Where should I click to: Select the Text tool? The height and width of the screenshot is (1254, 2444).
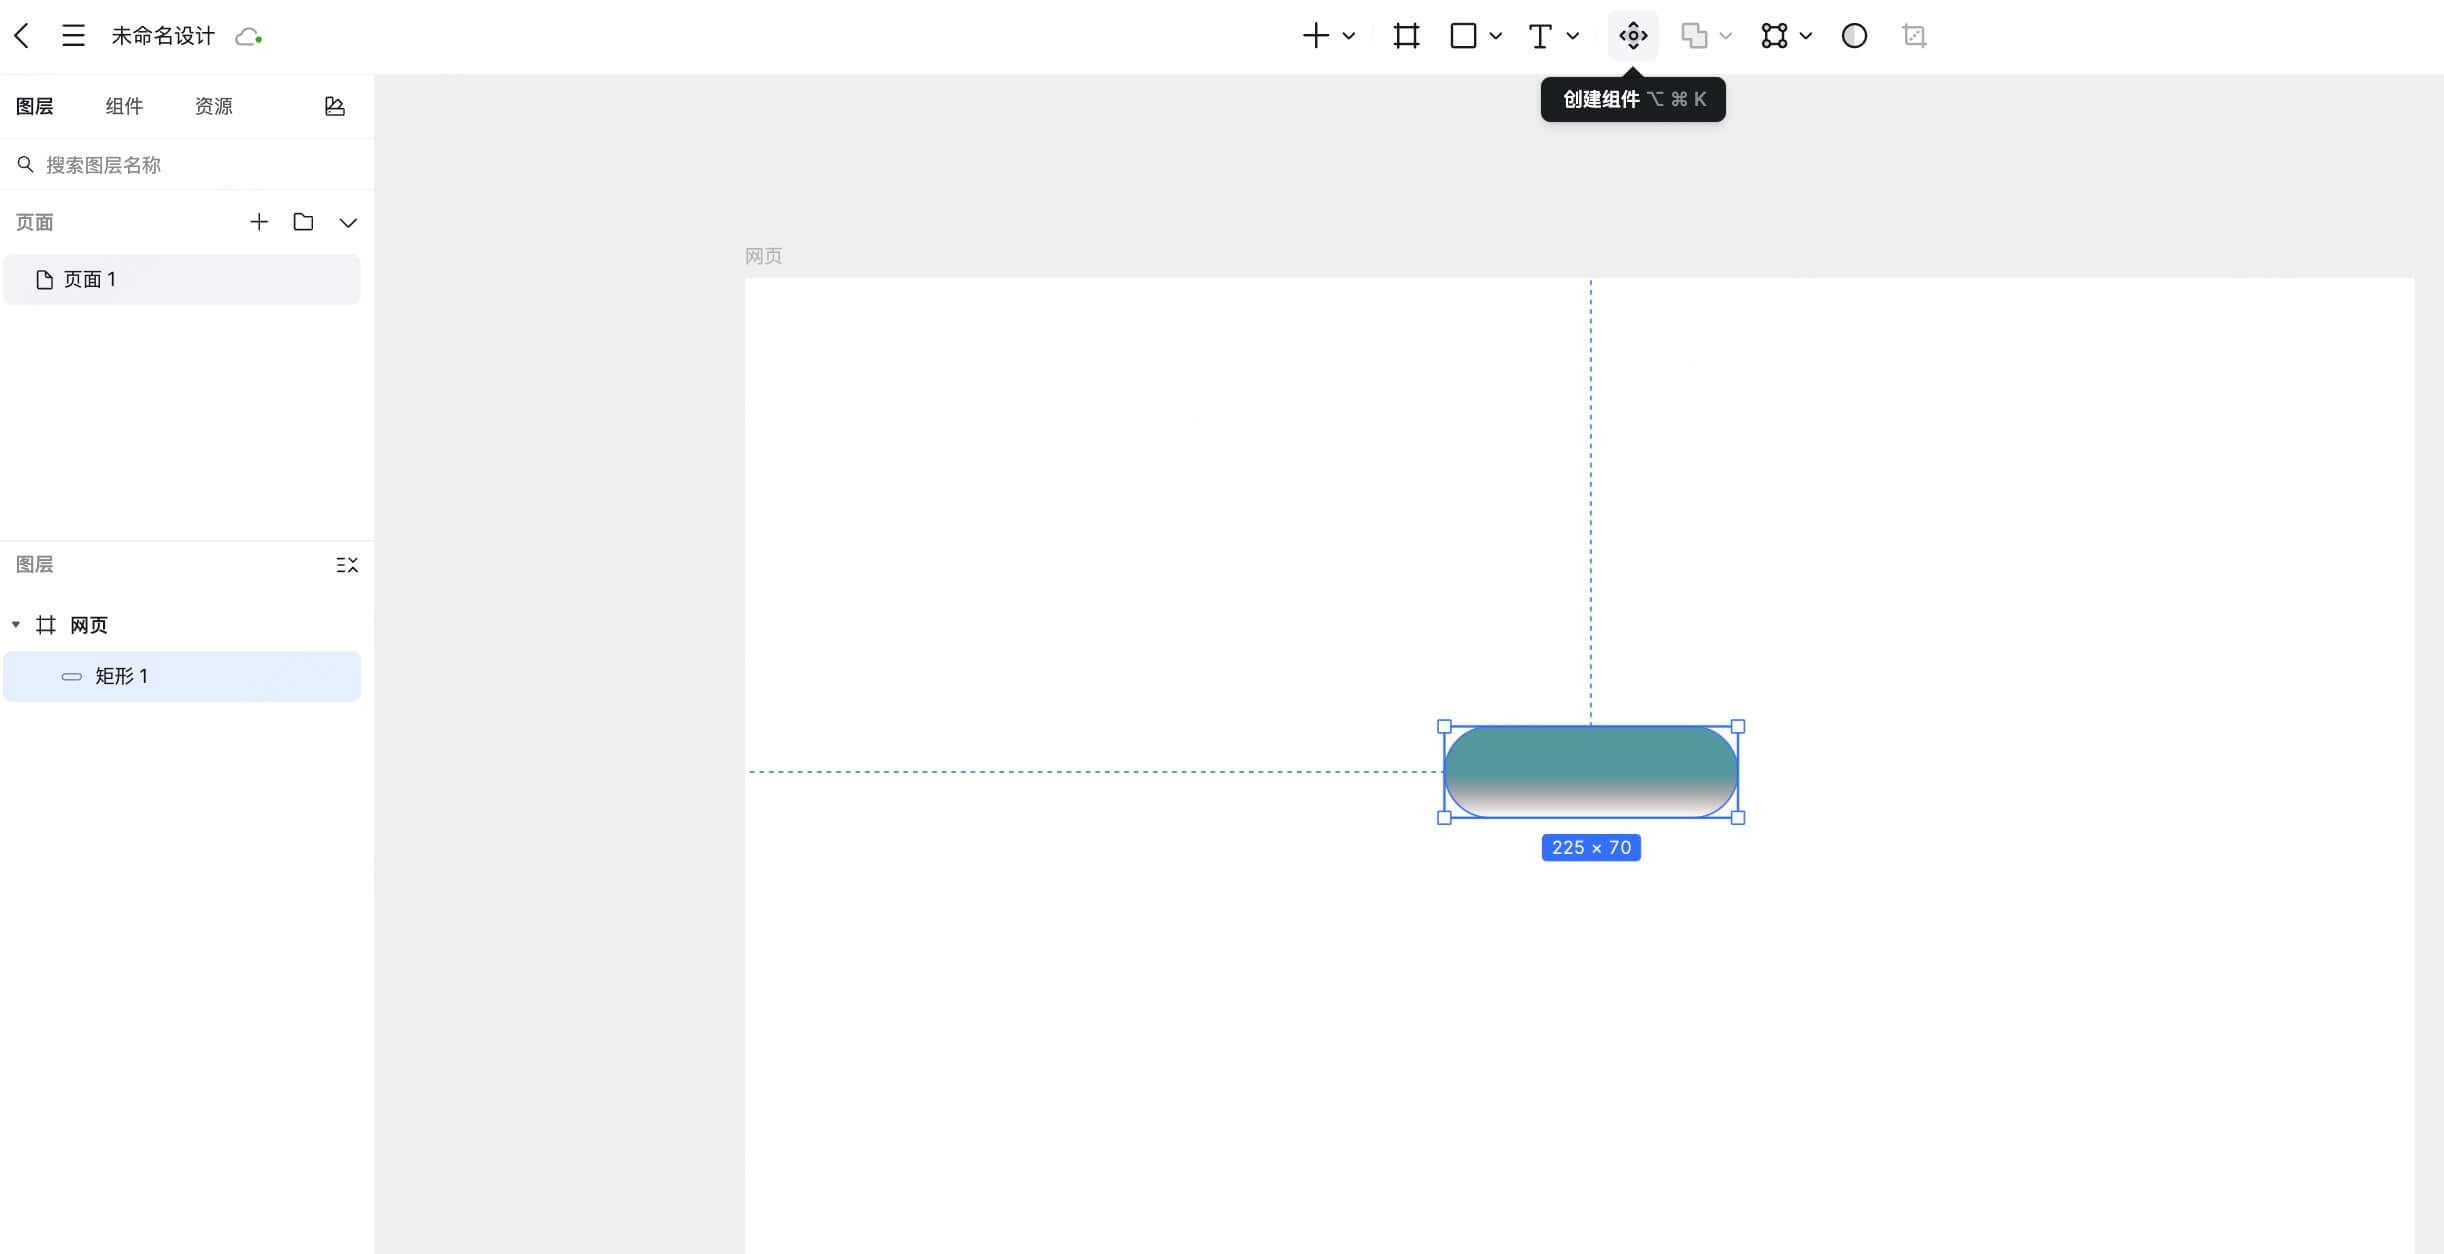coord(1540,36)
